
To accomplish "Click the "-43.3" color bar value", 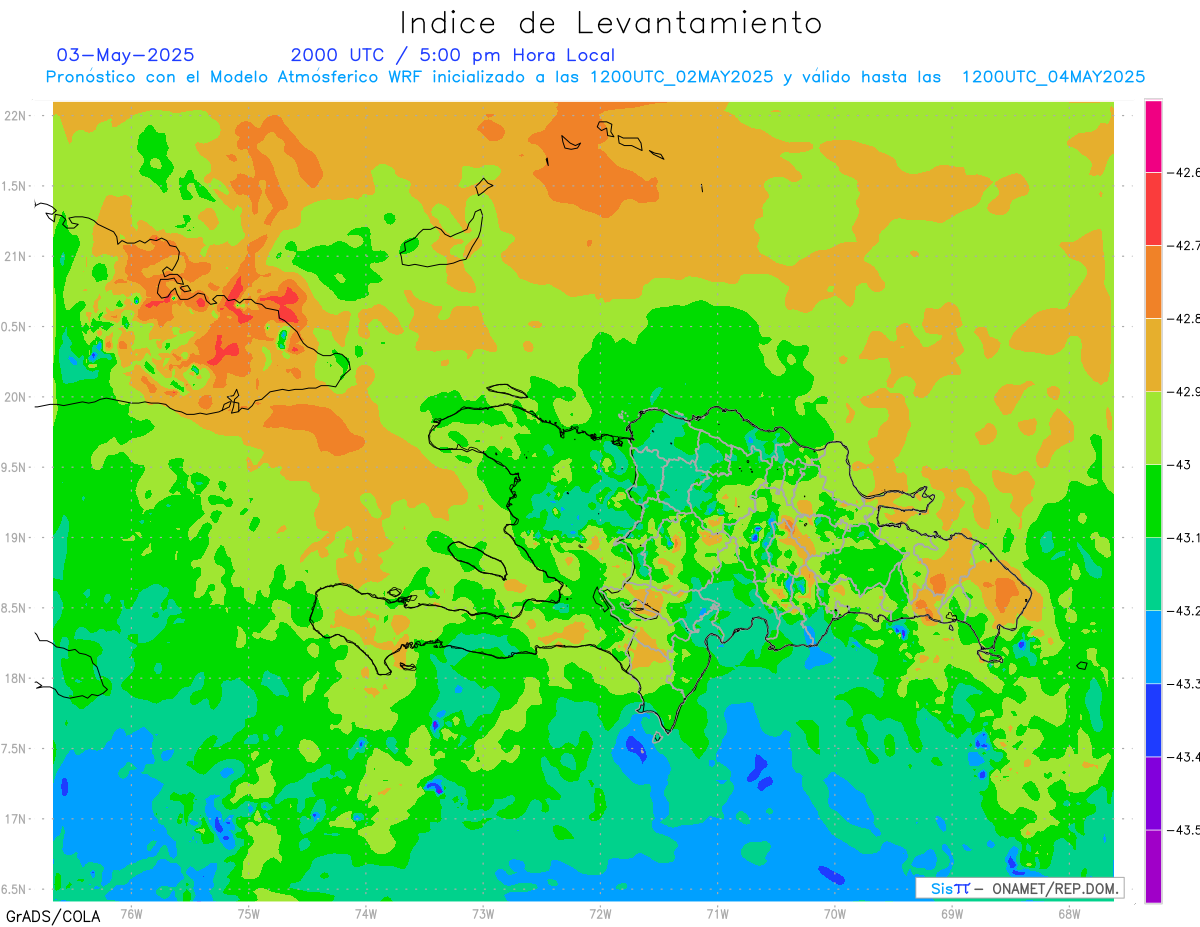I will click(x=1185, y=684).
